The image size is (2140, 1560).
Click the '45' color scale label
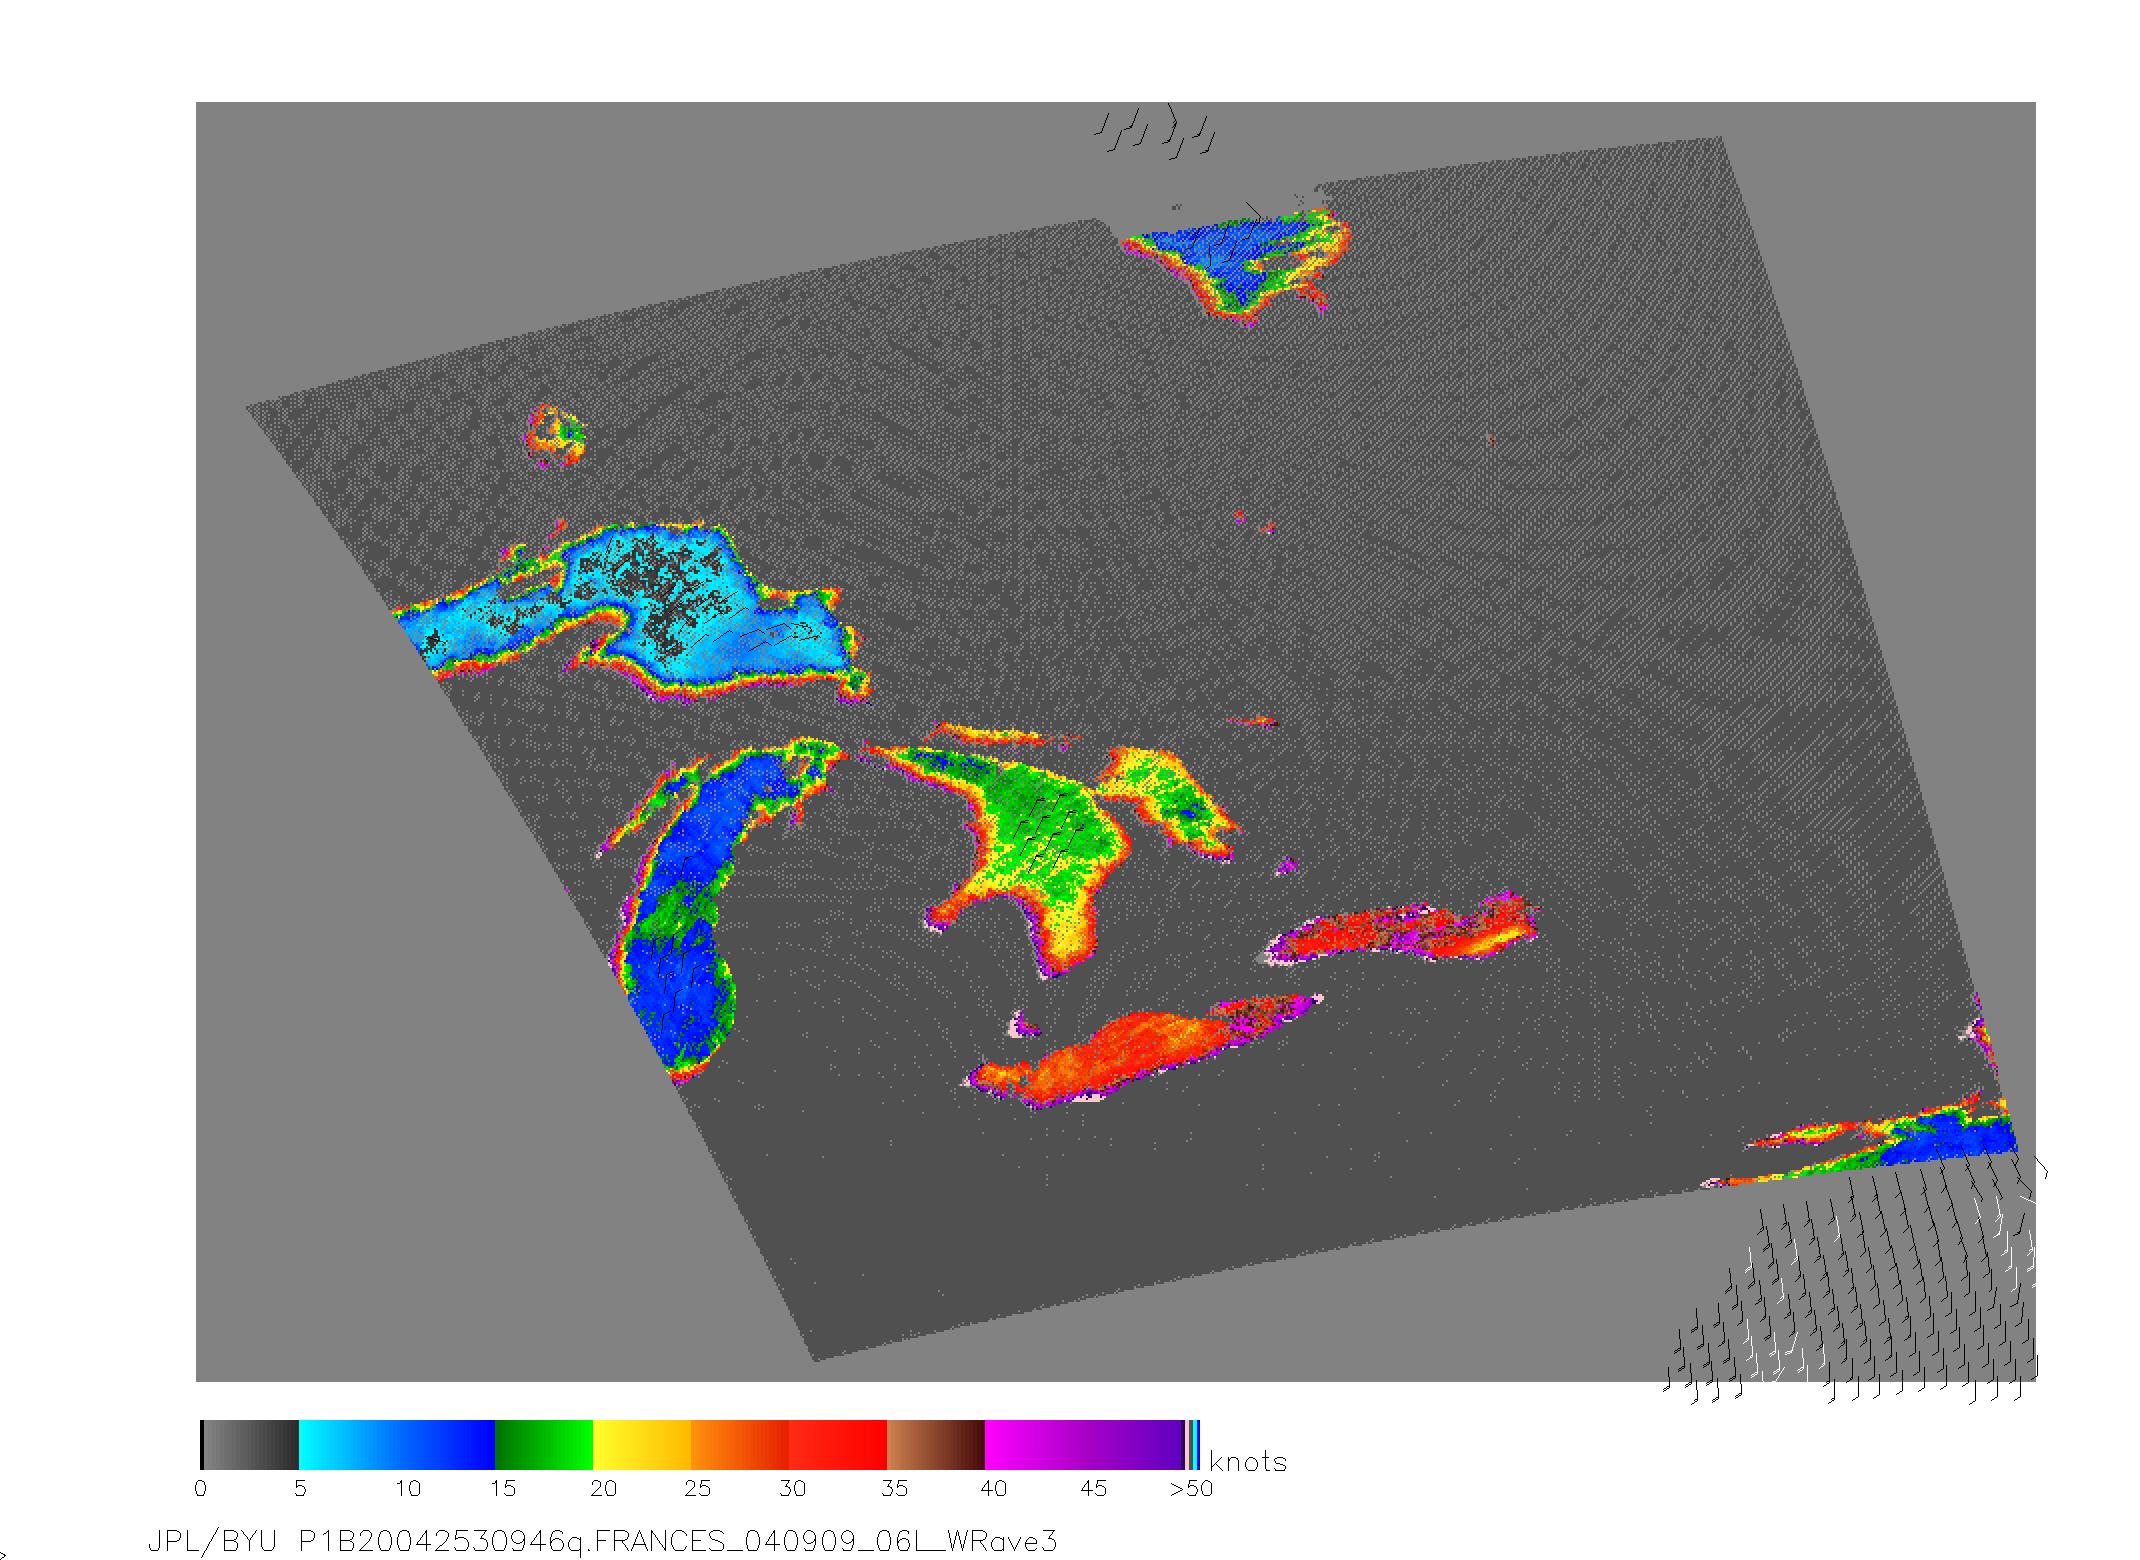pyautogui.click(x=1094, y=1489)
